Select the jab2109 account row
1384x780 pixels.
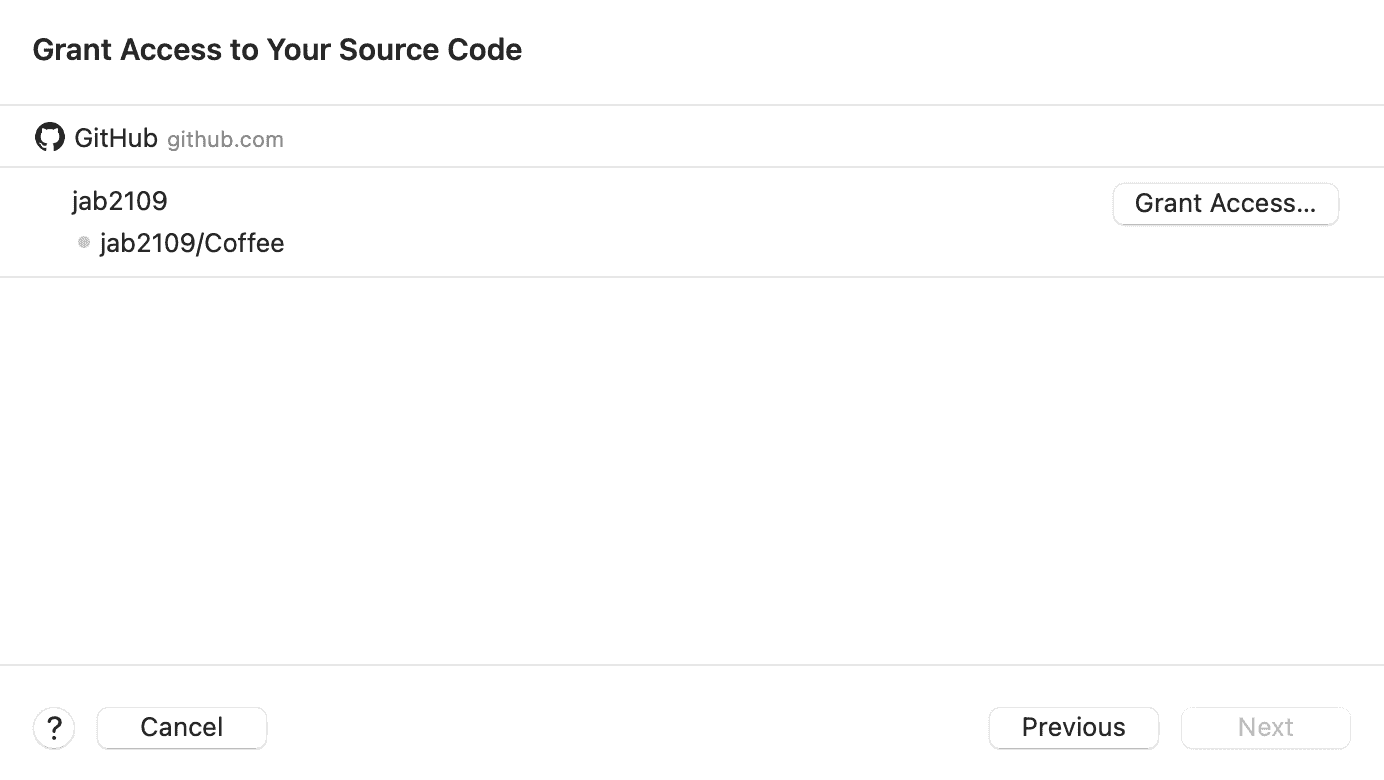click(400, 201)
